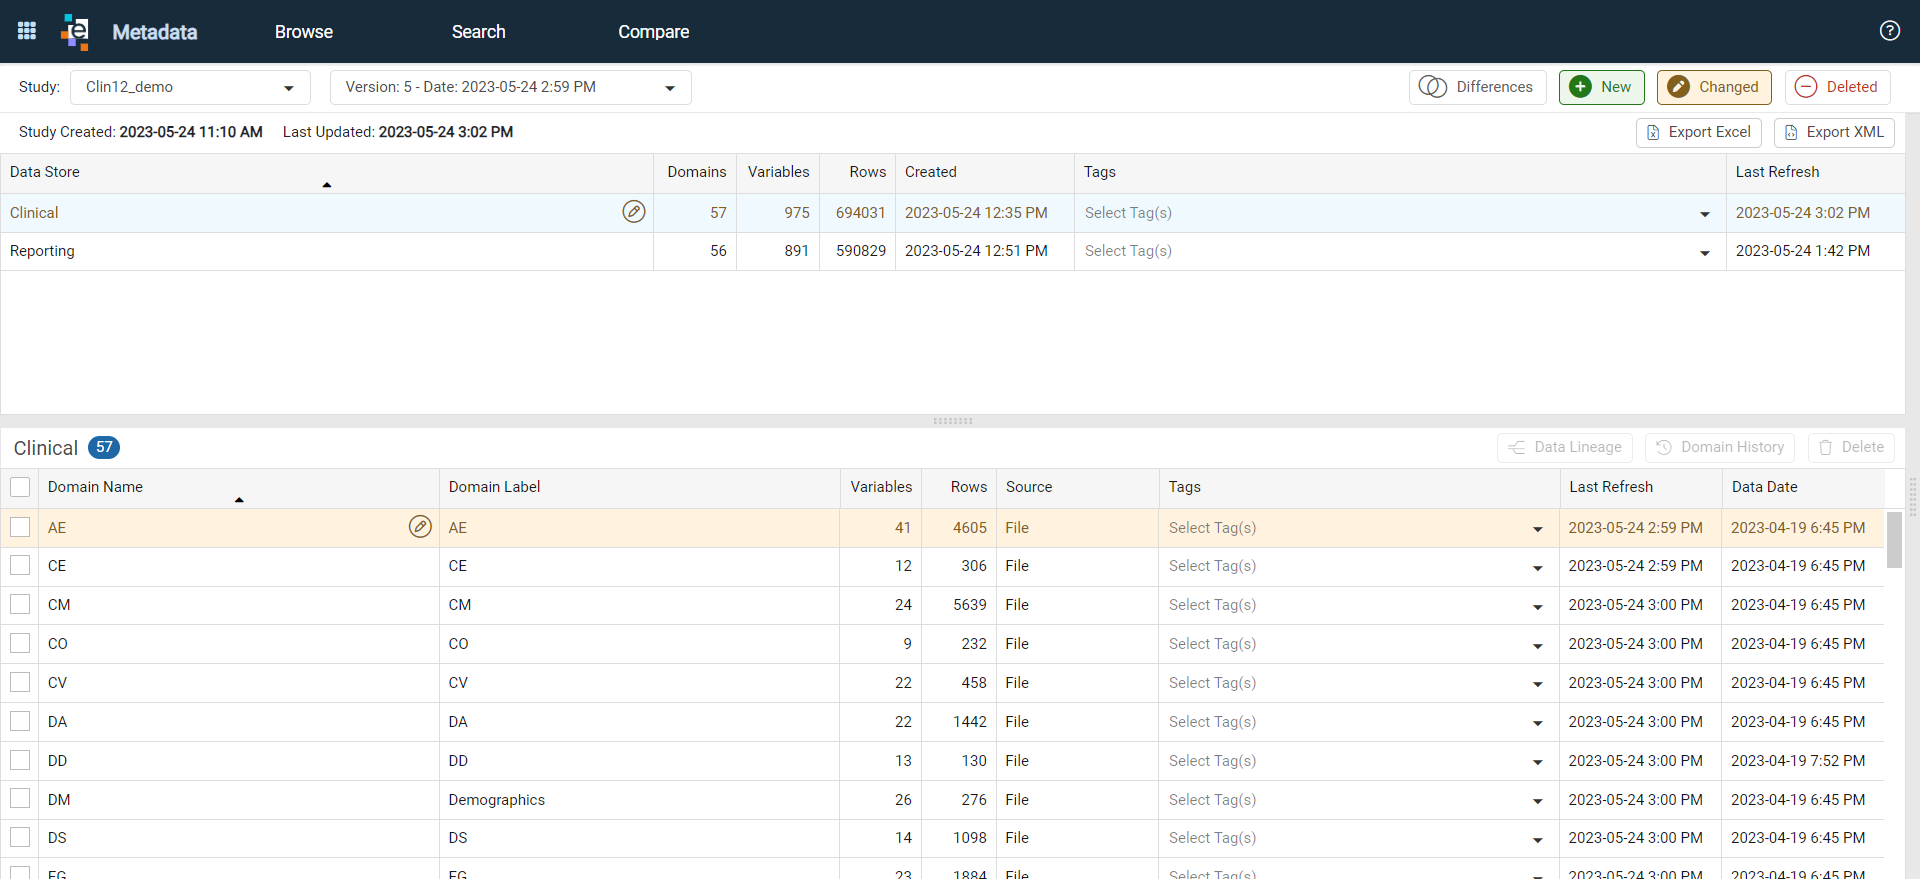
Task: Check the AE domain checkbox
Action: coord(20,527)
